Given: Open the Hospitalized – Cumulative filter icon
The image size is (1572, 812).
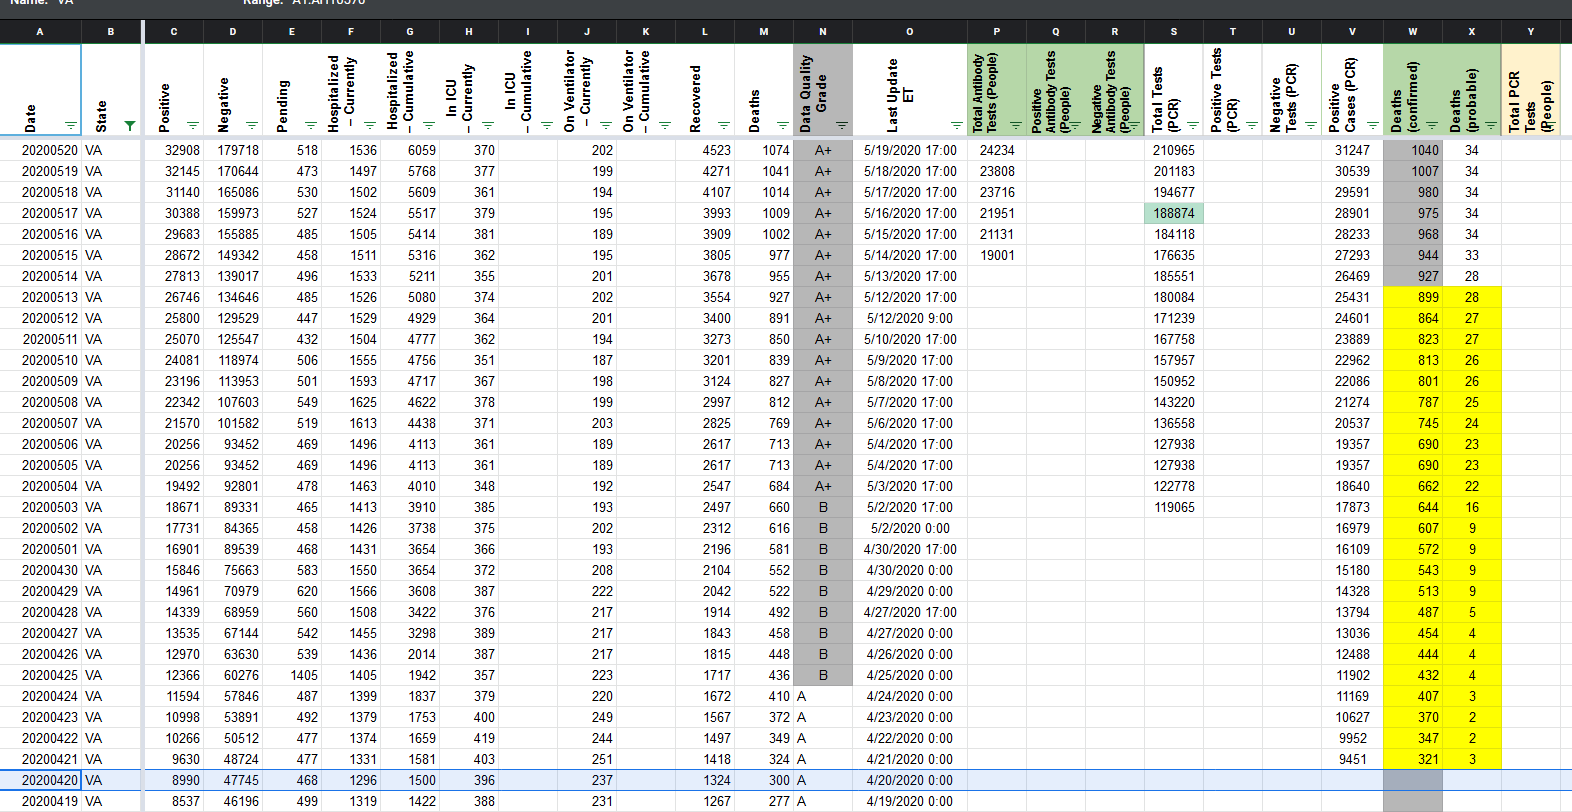Looking at the screenshot, I should [x=429, y=126].
